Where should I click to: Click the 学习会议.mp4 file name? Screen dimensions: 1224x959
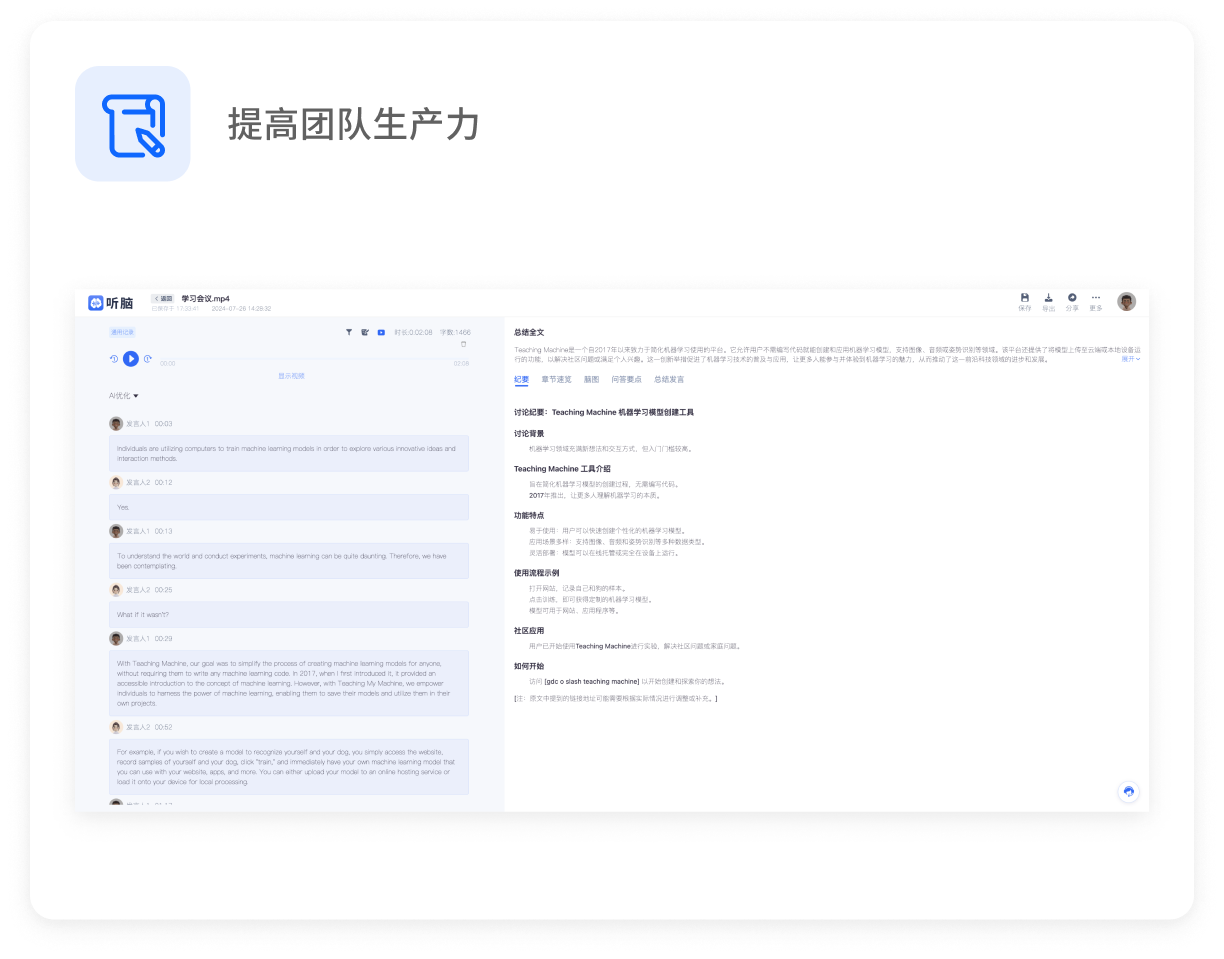[205, 298]
